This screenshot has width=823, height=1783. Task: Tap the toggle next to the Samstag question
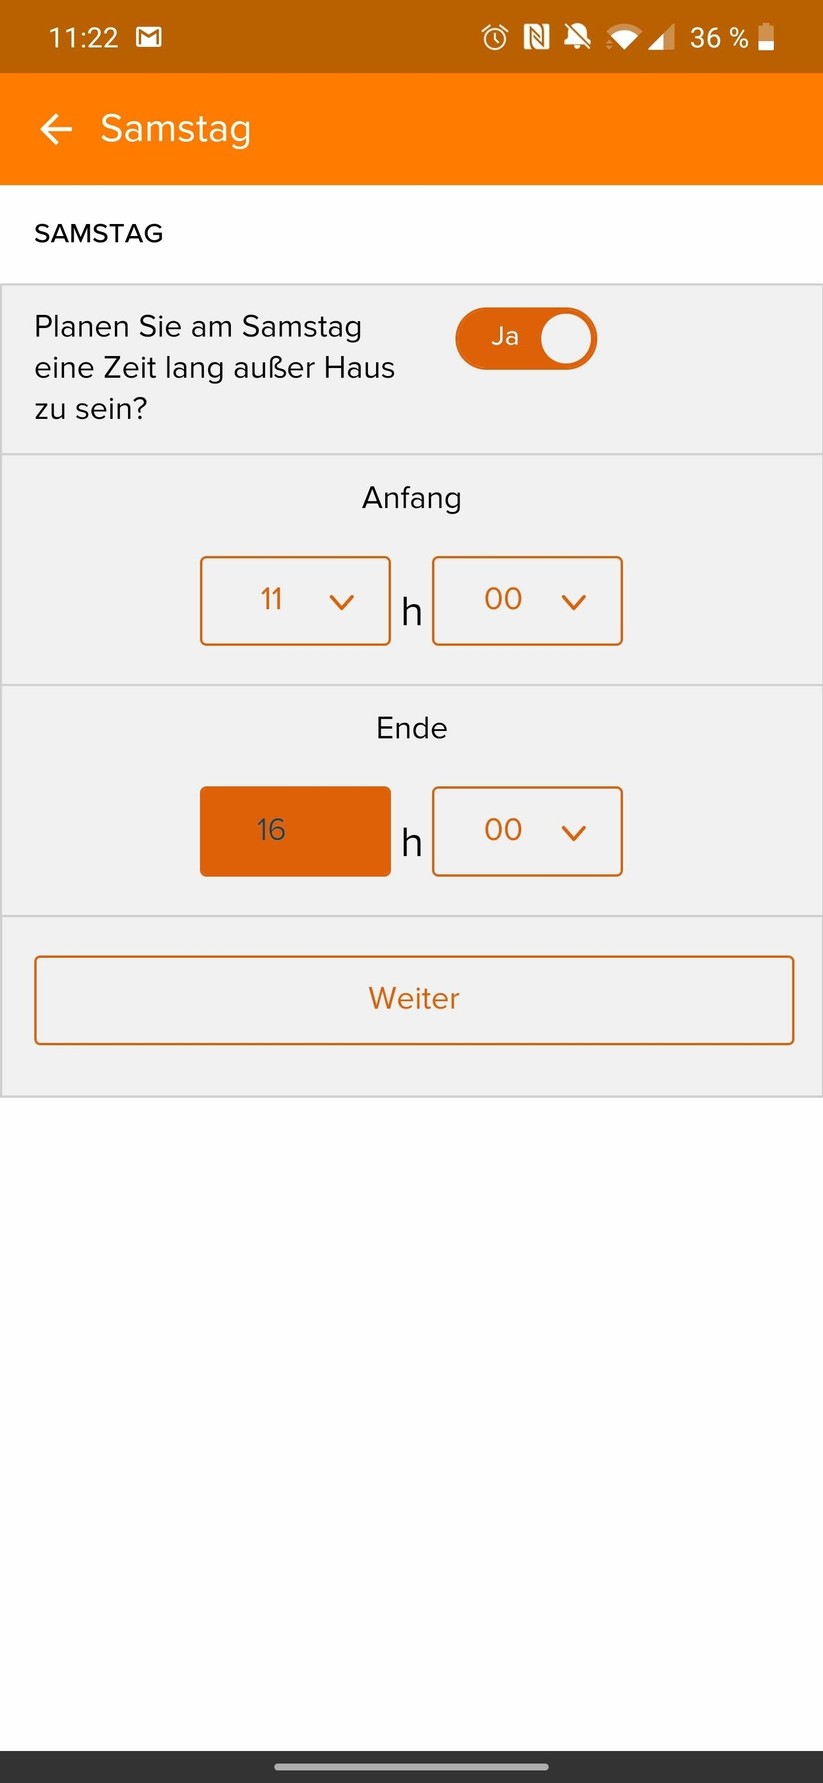(x=526, y=338)
